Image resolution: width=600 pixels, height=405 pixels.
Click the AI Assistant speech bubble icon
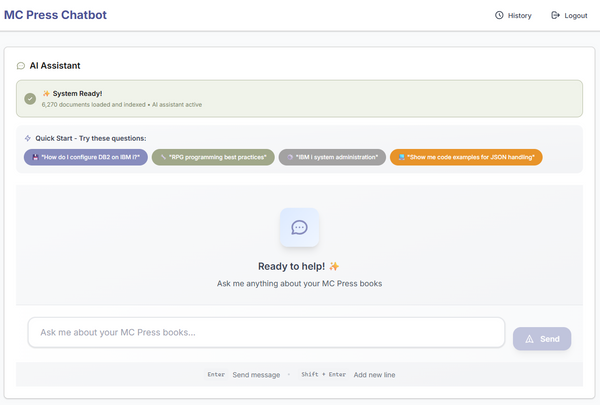click(x=21, y=66)
